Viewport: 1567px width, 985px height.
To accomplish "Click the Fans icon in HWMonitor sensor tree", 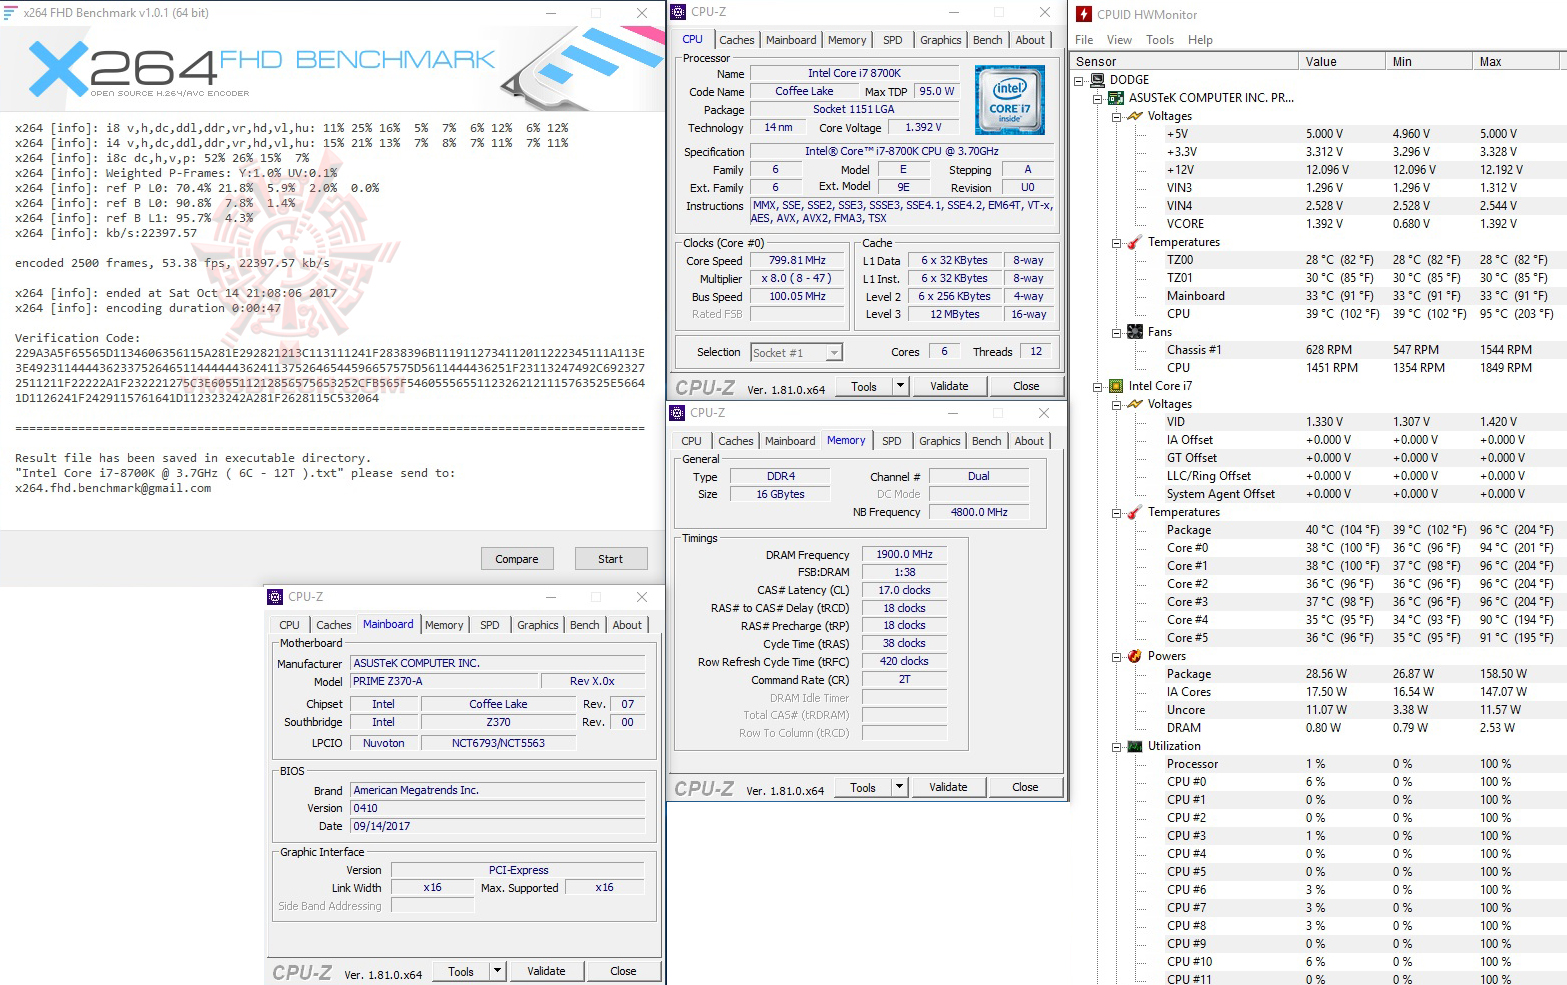I will [1133, 331].
